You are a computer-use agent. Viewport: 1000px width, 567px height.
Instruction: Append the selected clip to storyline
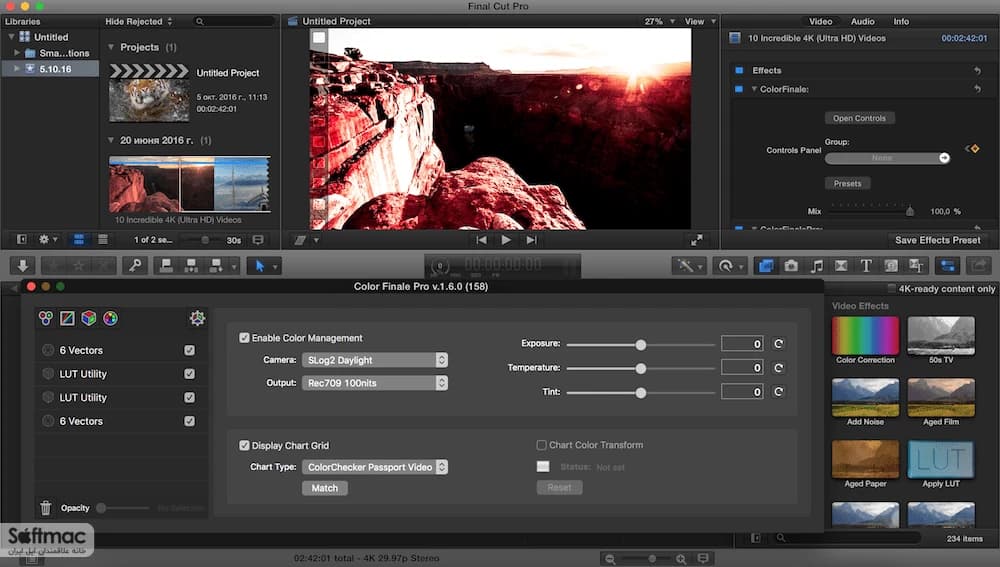(216, 265)
